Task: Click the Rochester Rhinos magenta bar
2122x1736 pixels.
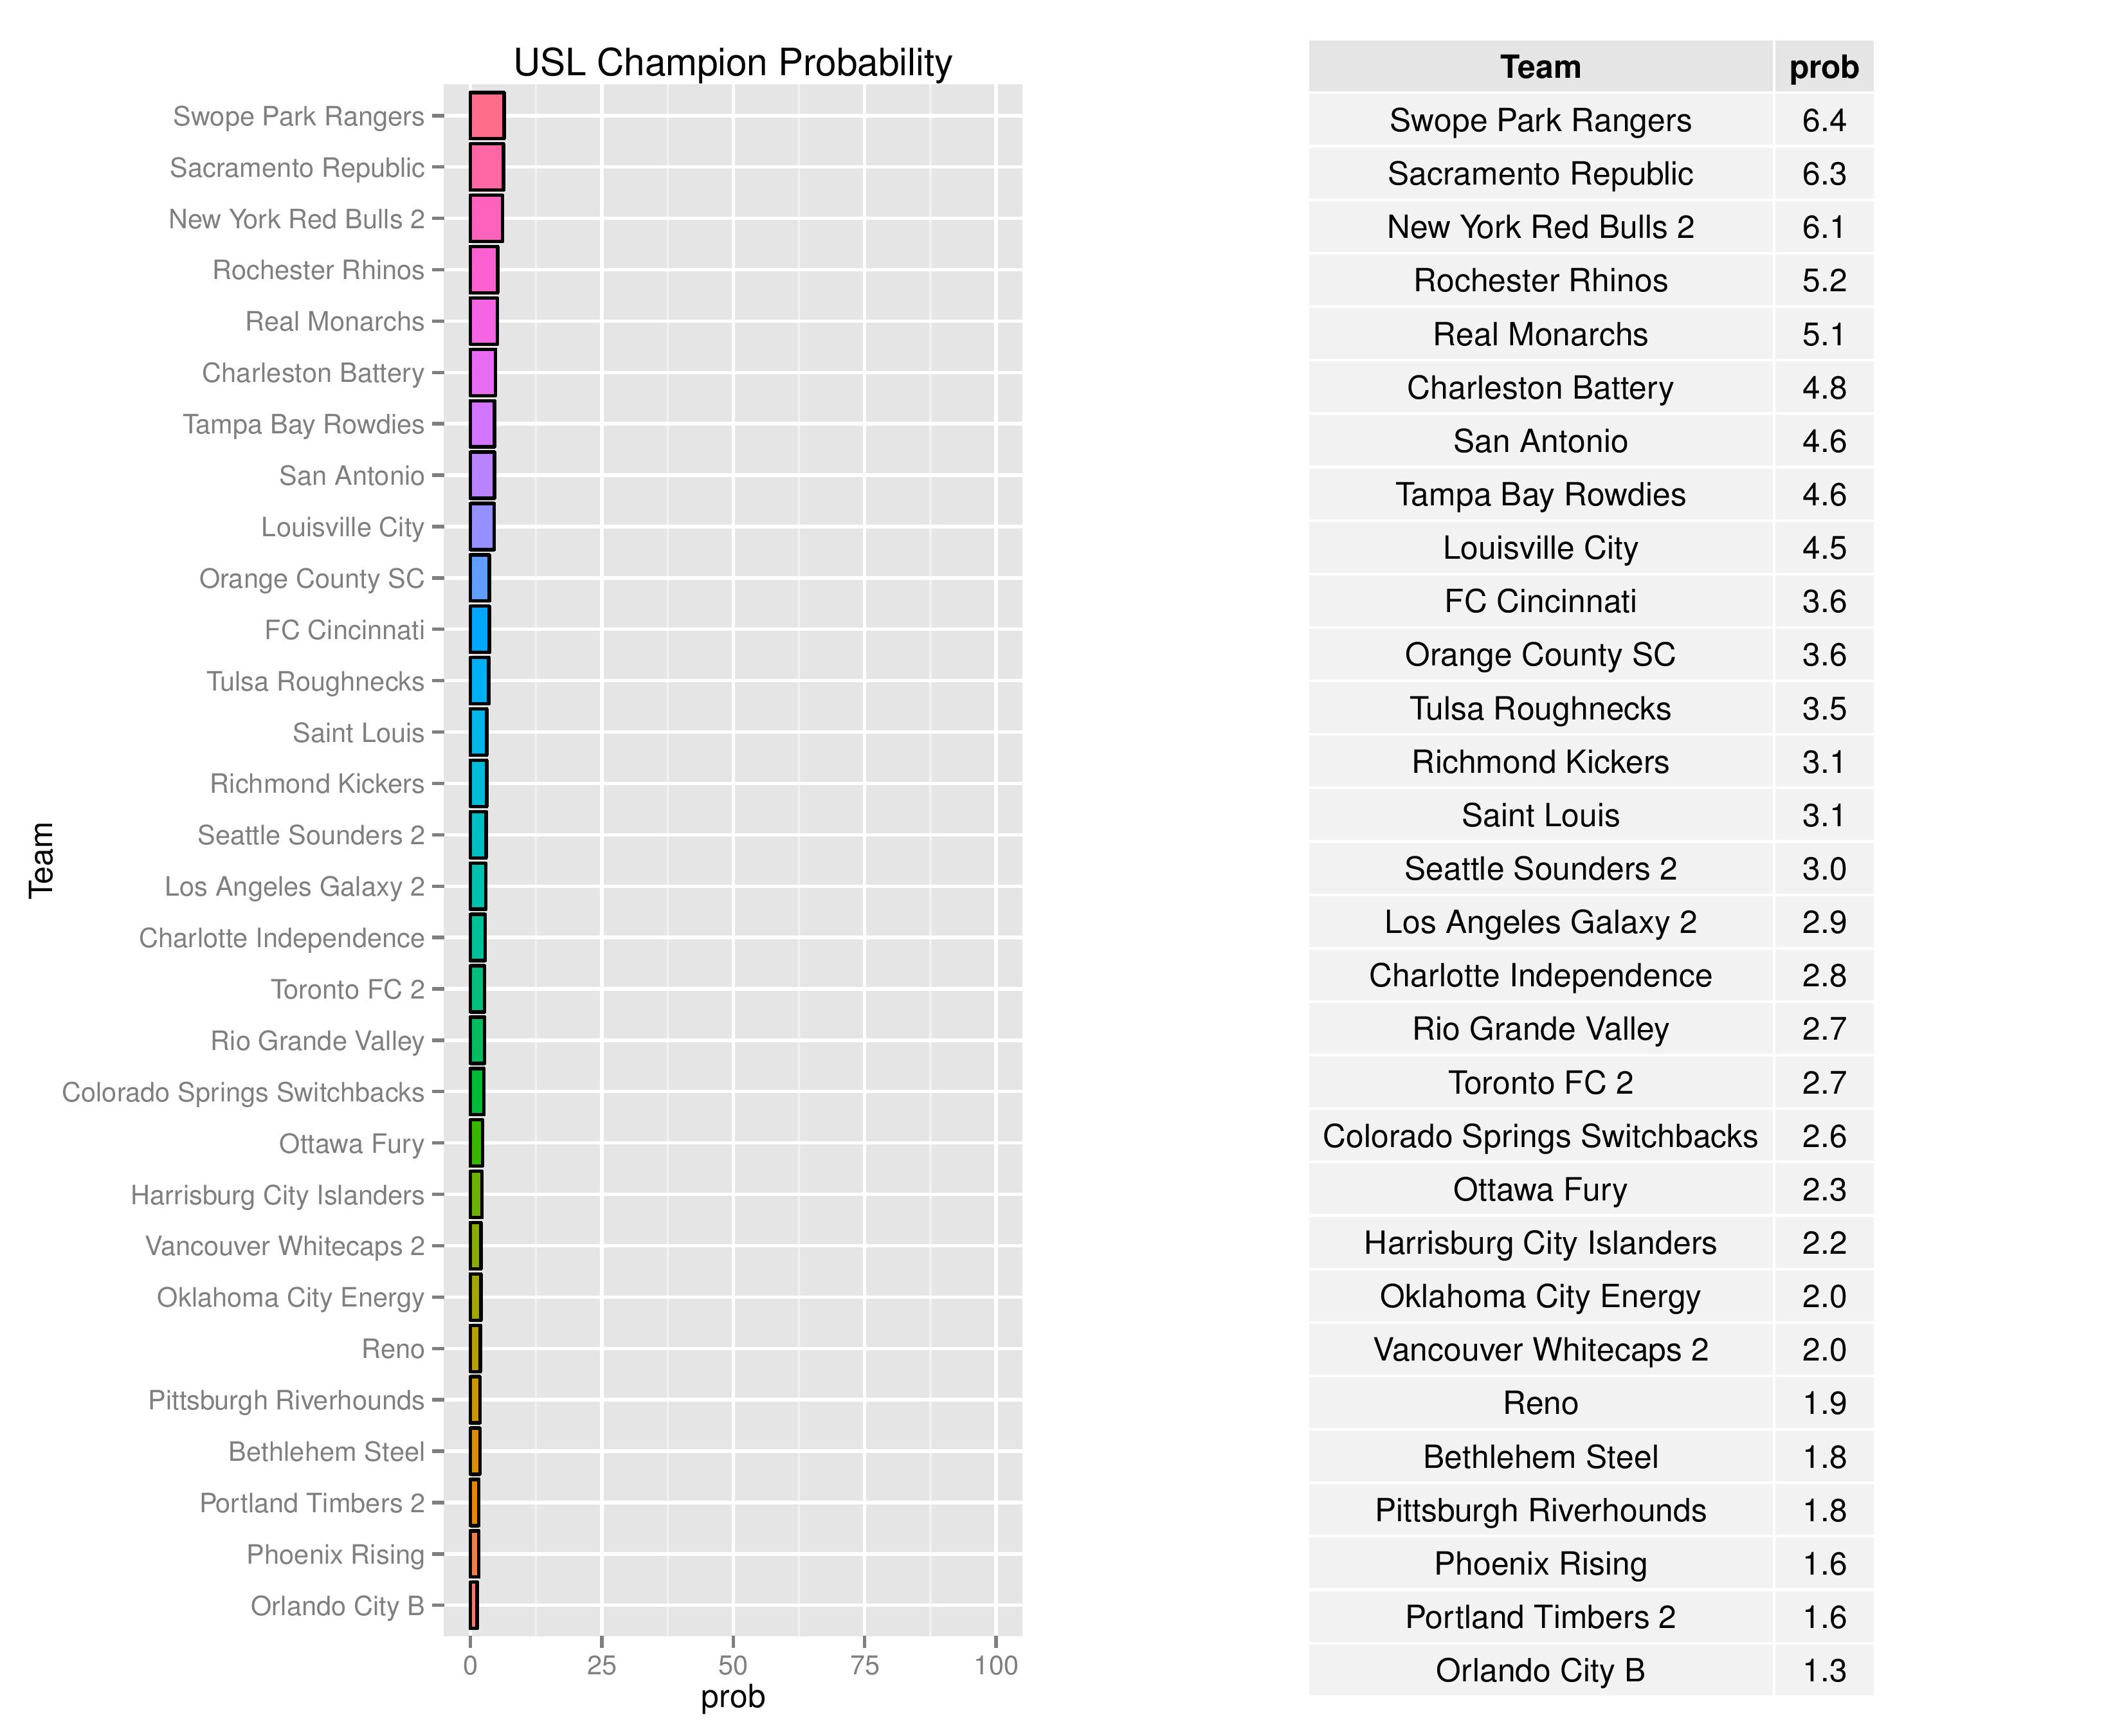Action: [x=484, y=270]
